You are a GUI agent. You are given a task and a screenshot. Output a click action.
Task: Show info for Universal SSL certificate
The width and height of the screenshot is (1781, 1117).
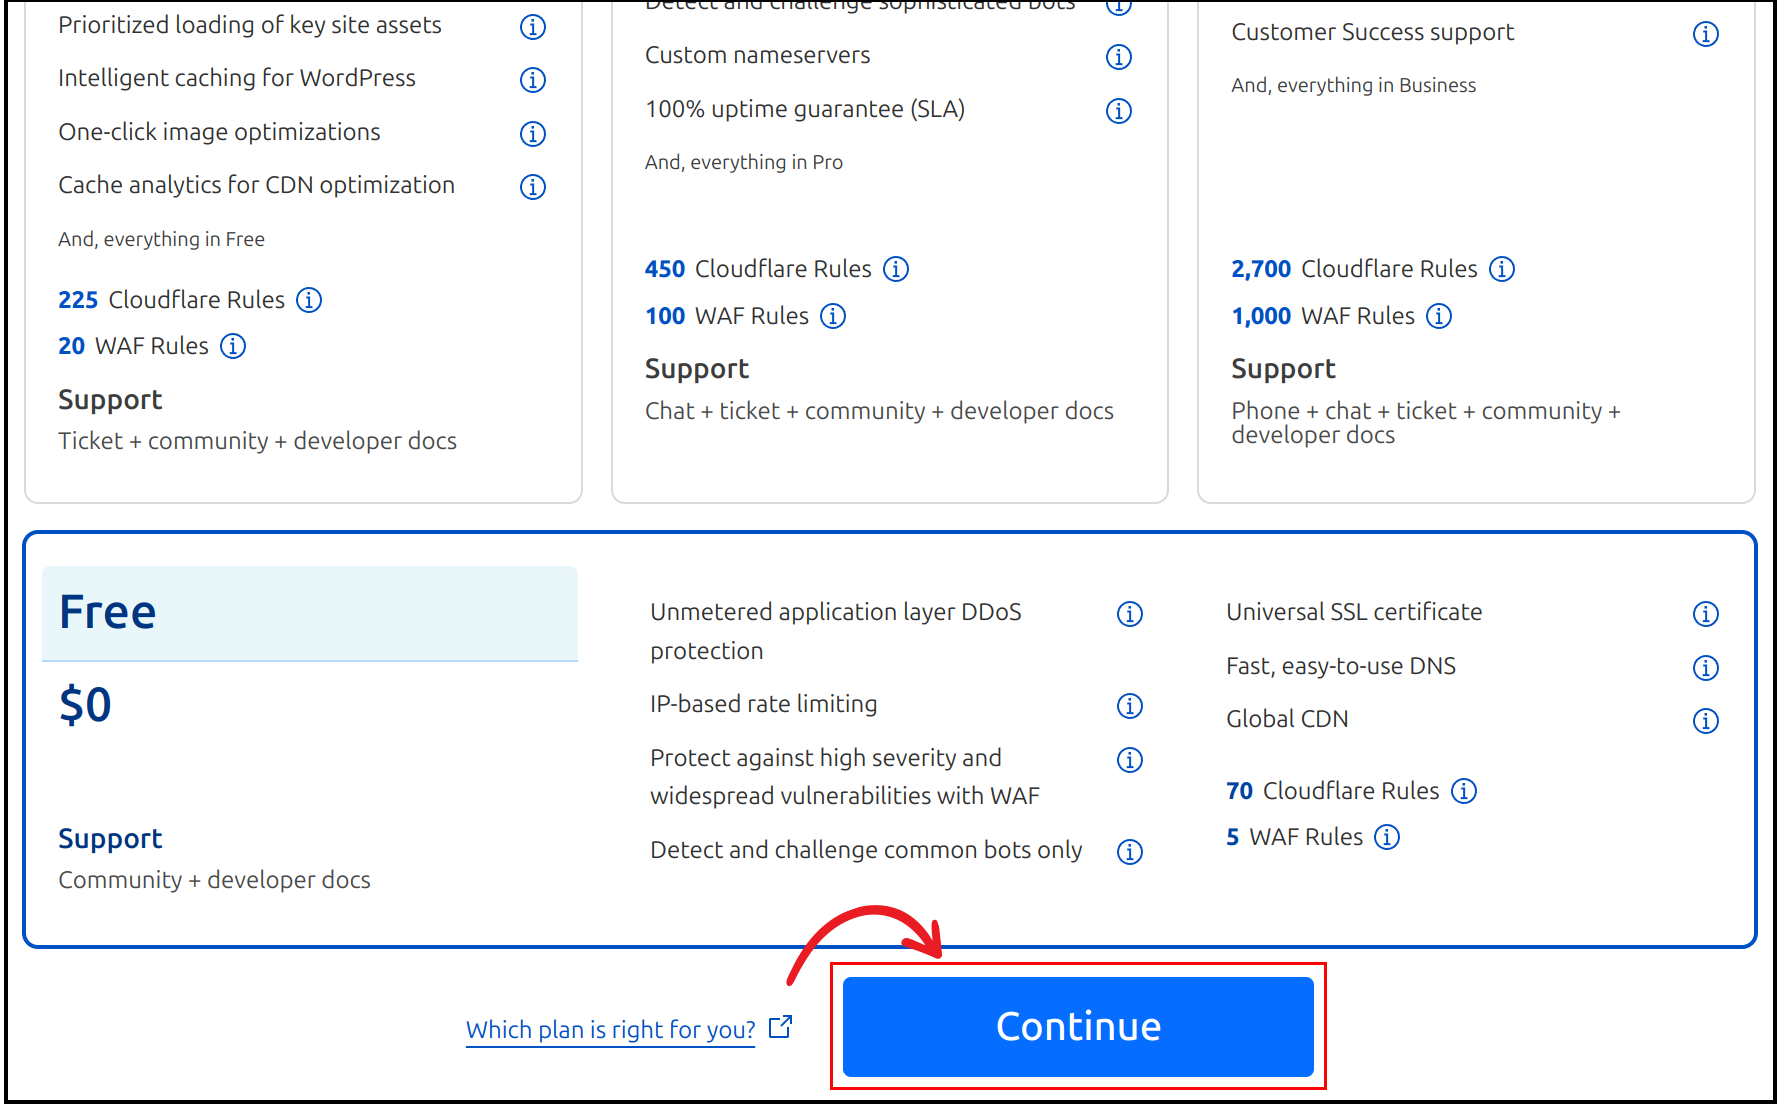[1705, 614]
